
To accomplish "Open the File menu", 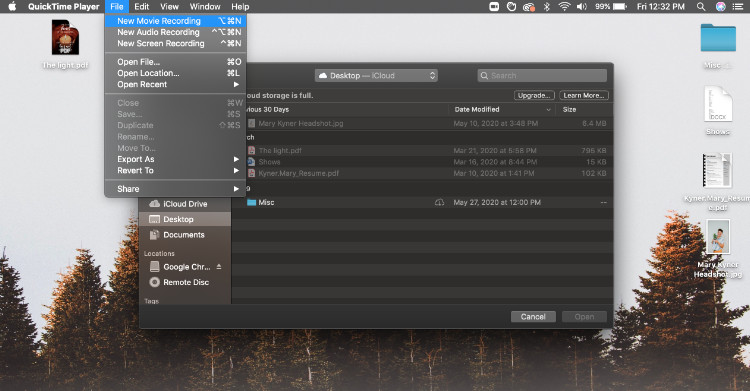I will (x=117, y=7).
